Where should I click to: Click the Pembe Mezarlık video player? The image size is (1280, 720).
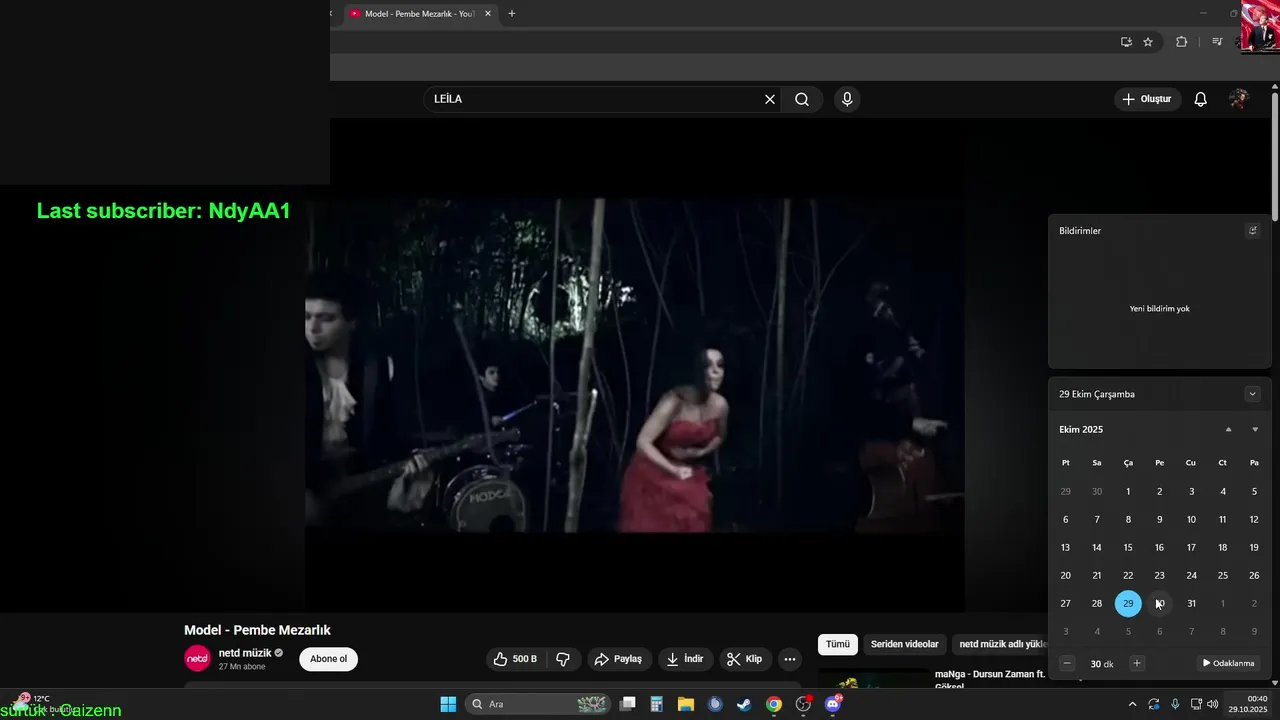635,365
